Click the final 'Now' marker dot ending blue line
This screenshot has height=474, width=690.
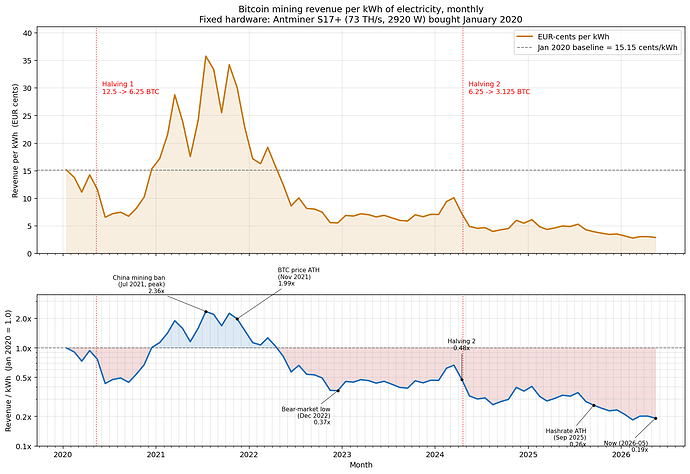[x=656, y=419]
